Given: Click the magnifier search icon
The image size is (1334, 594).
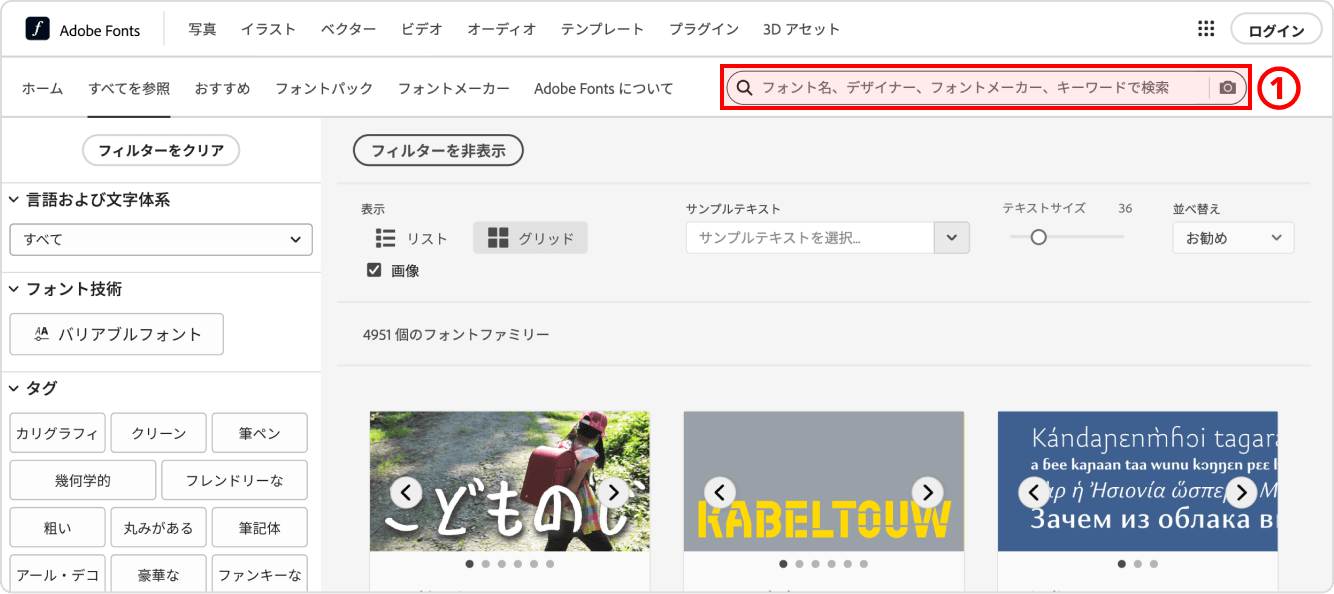Looking at the screenshot, I should point(744,88).
